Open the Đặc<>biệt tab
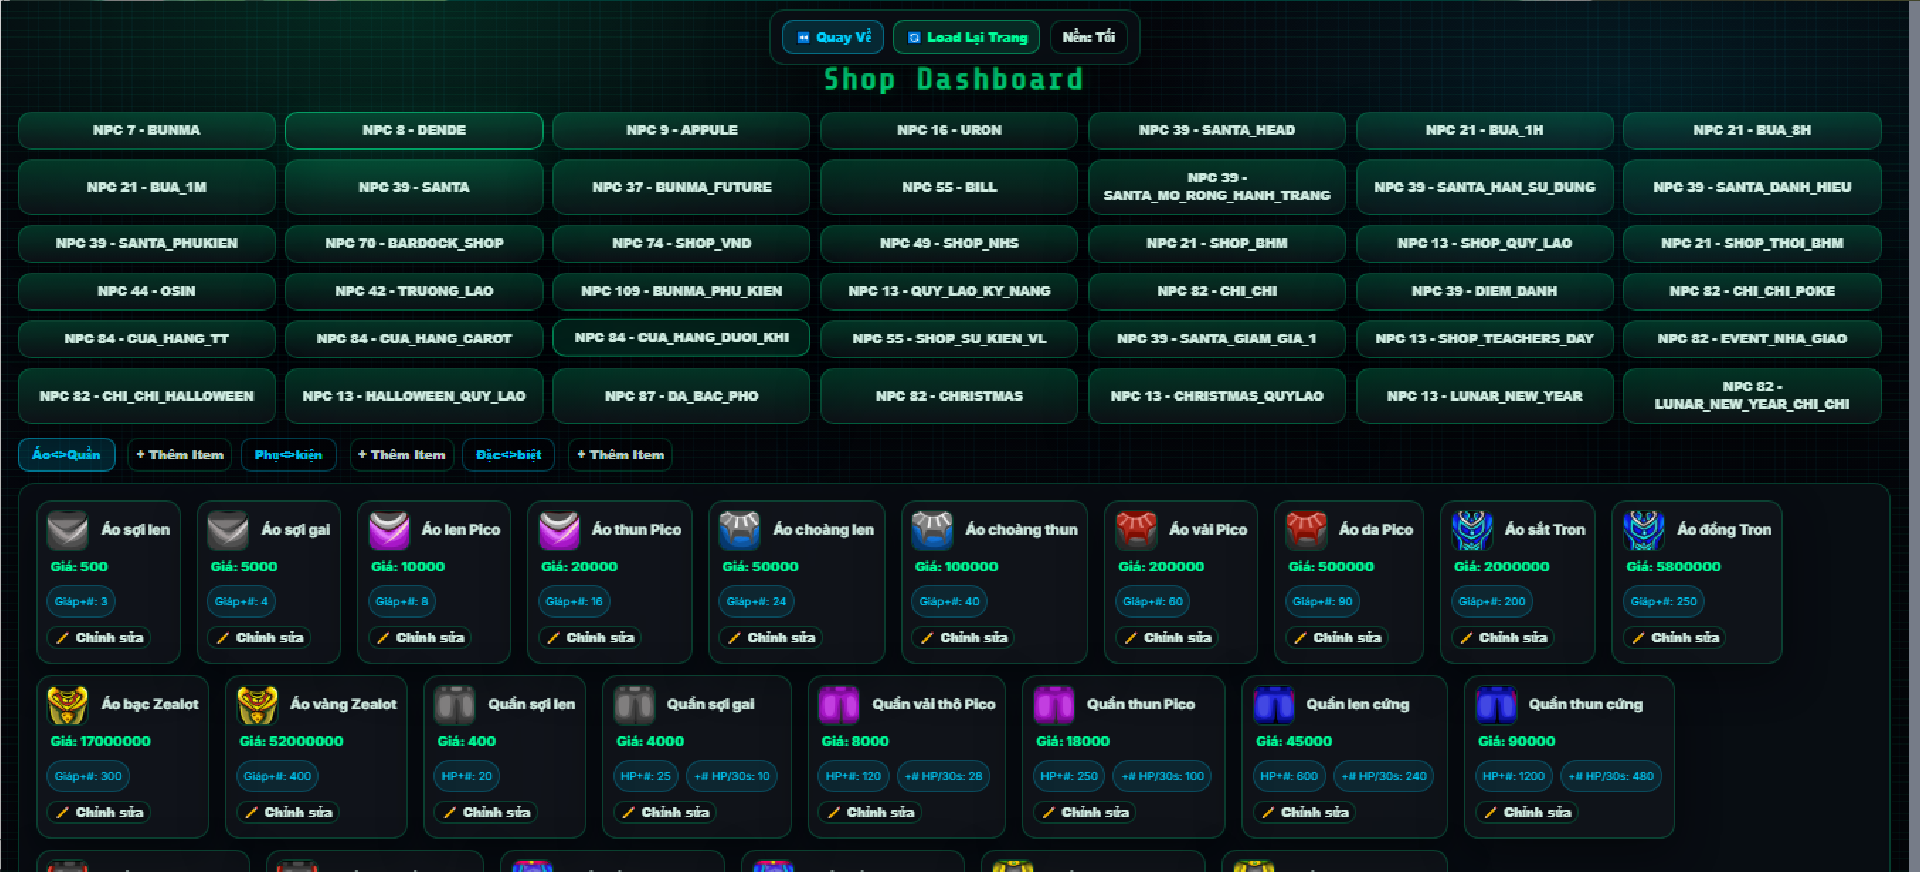1920x872 pixels. pos(508,455)
